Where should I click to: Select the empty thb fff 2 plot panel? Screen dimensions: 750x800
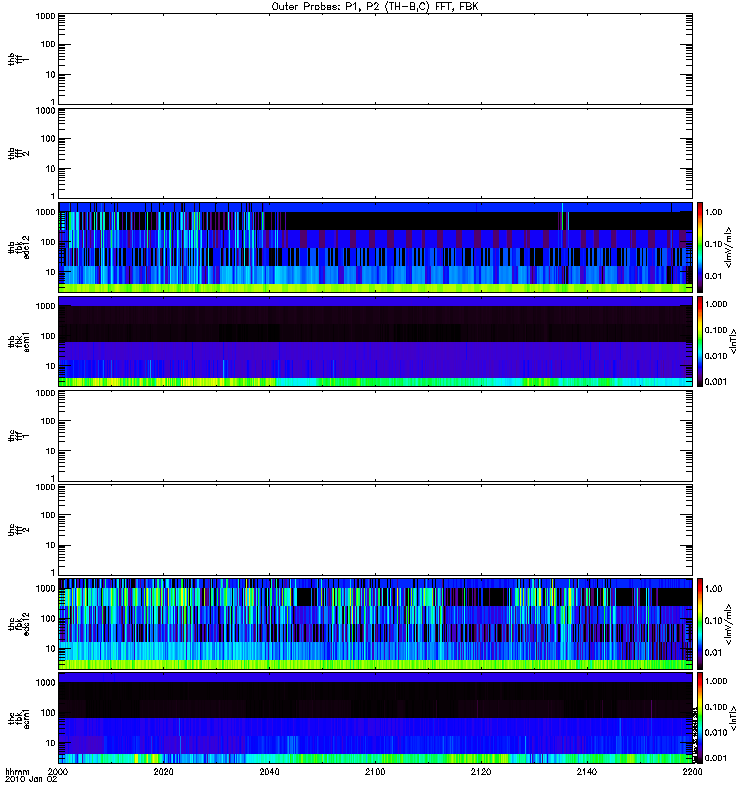coord(376,154)
